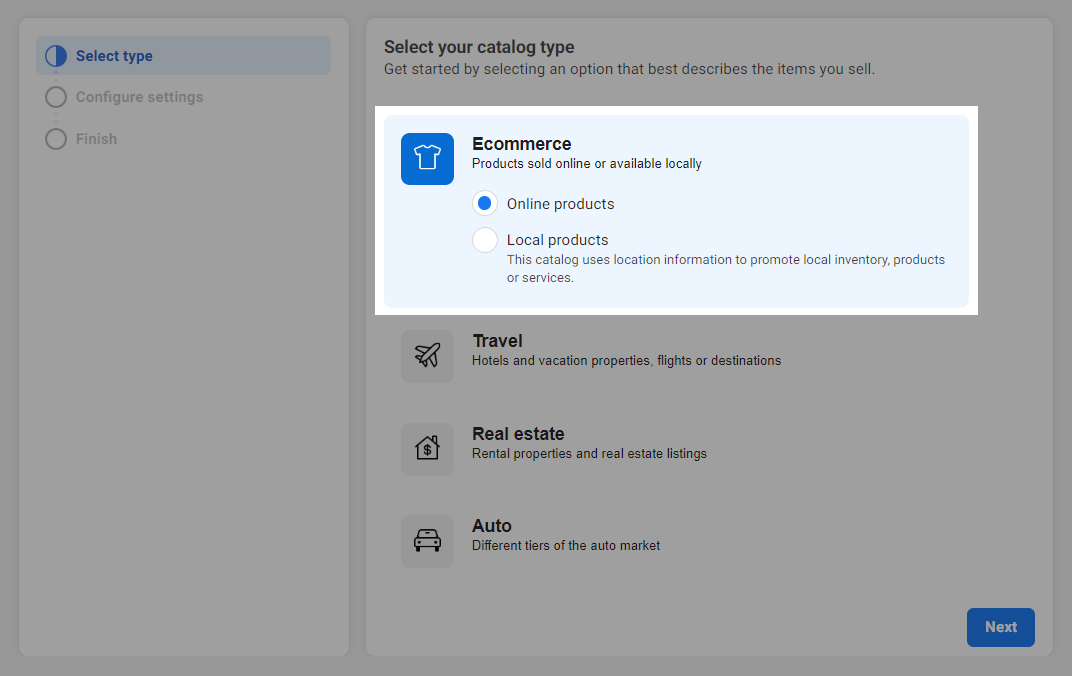Click the Travel airplane icon

427,356
